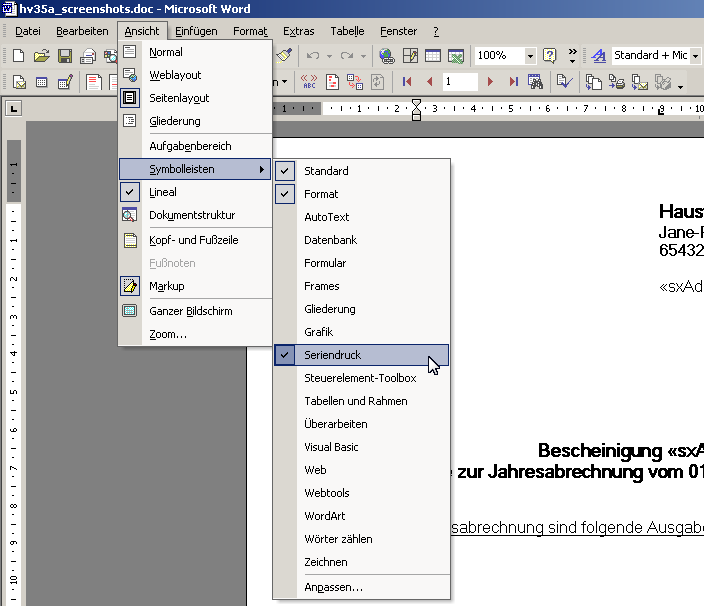Click the mail merge main document setup icon
Viewport: 704px width, 606px height.
pos(19,82)
